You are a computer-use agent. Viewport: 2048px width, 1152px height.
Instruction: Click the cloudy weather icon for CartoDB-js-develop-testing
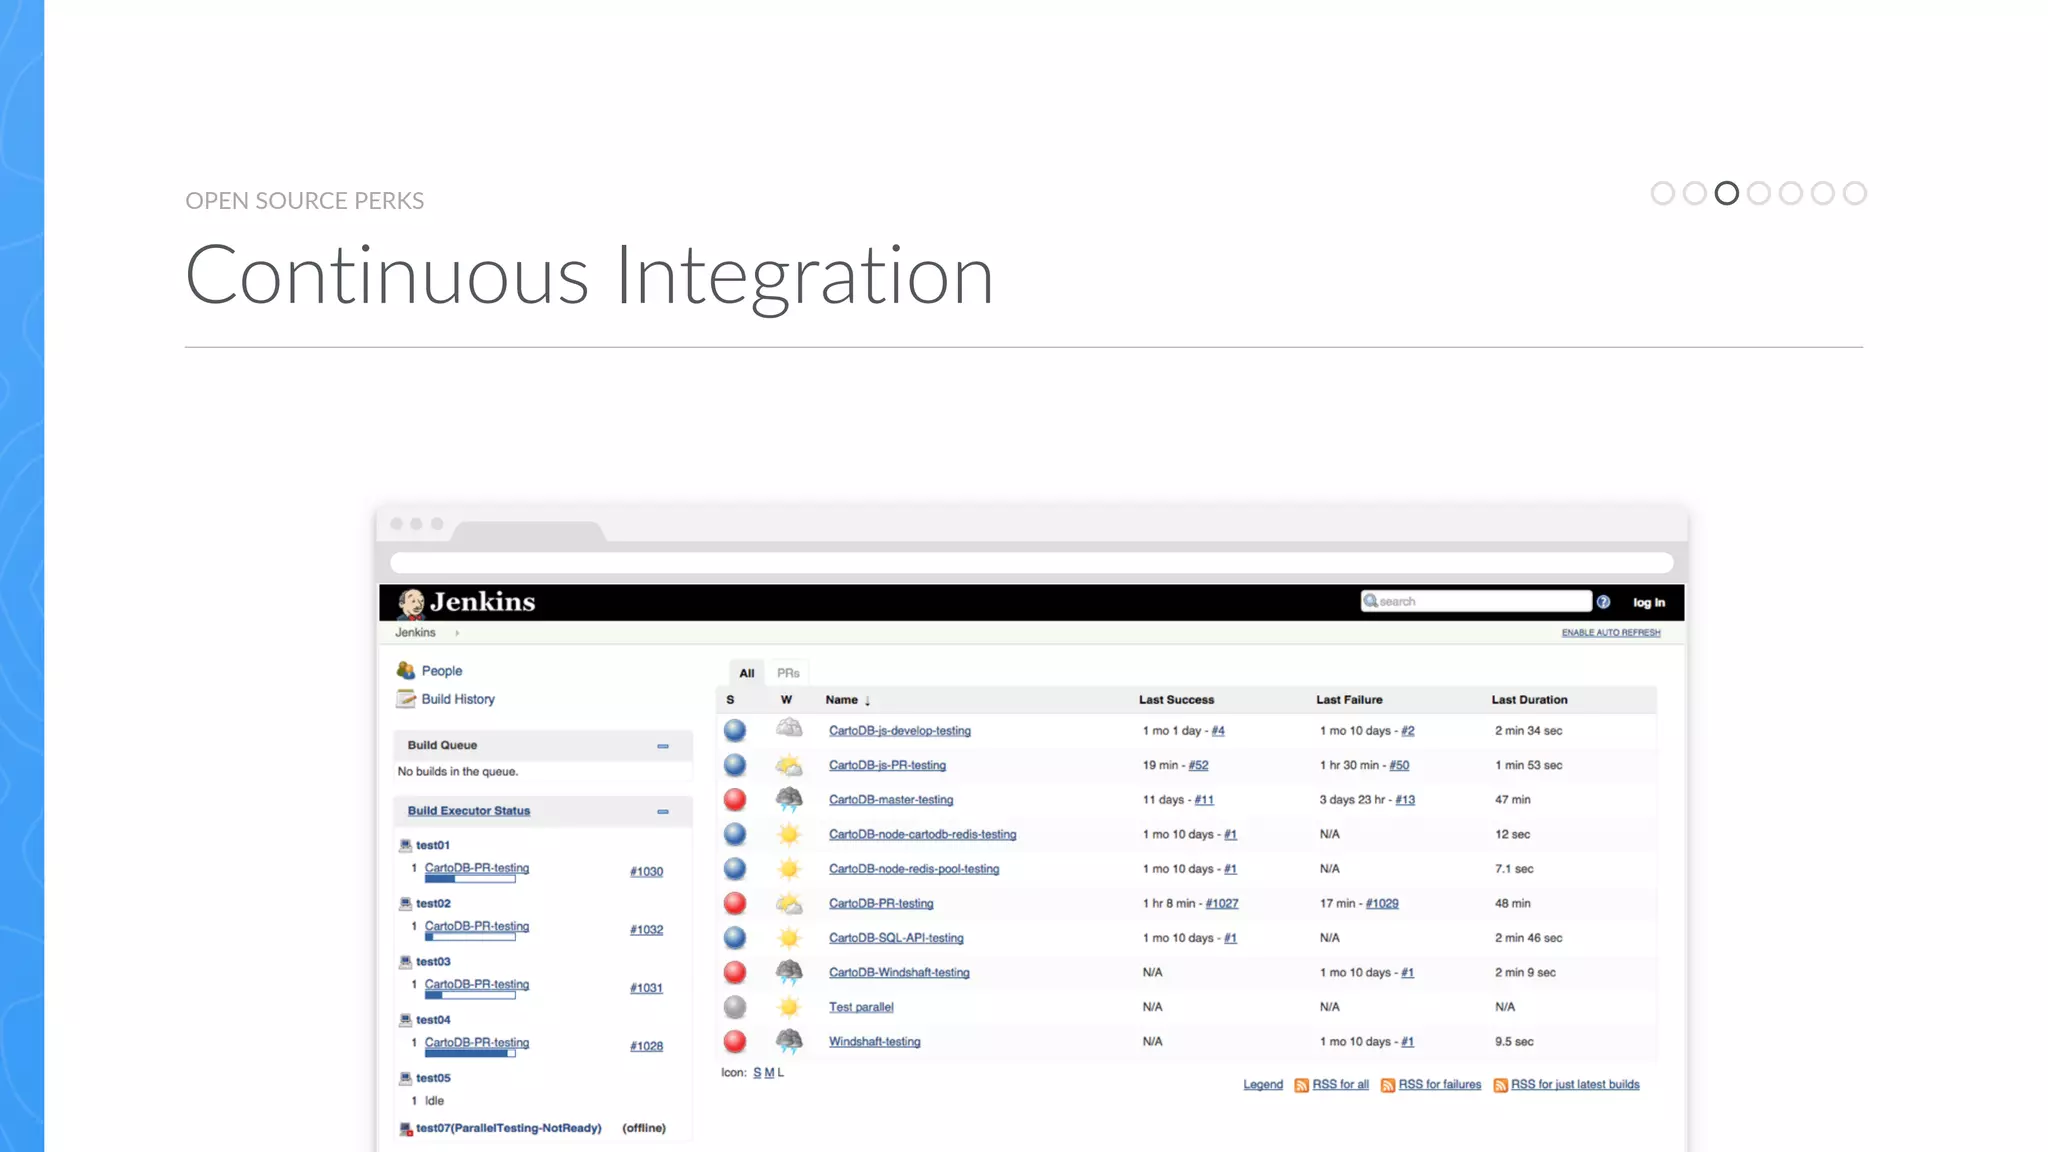coord(789,729)
